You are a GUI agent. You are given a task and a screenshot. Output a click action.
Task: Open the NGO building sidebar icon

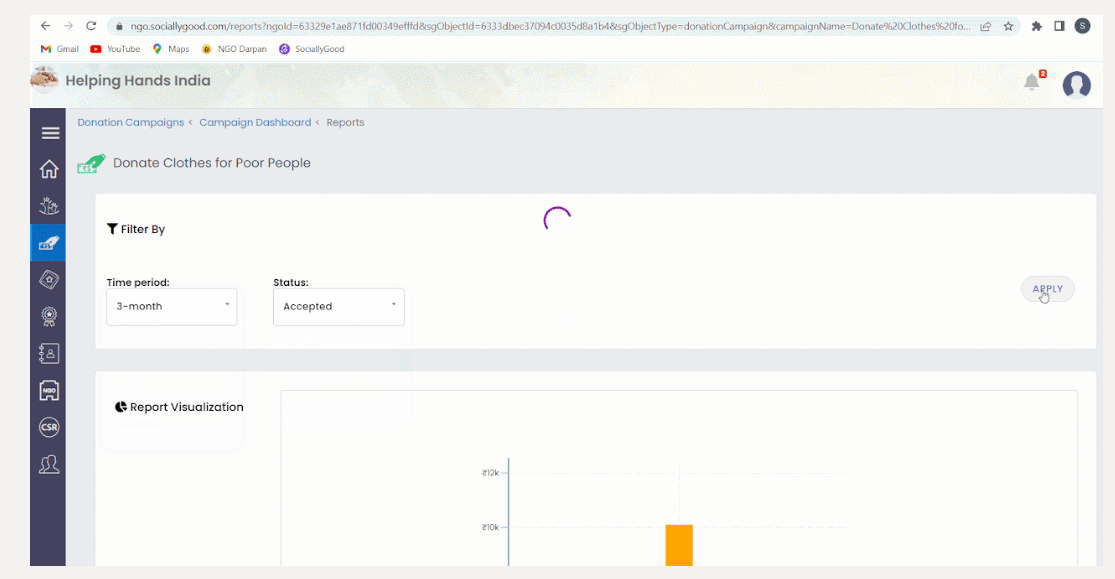49,391
